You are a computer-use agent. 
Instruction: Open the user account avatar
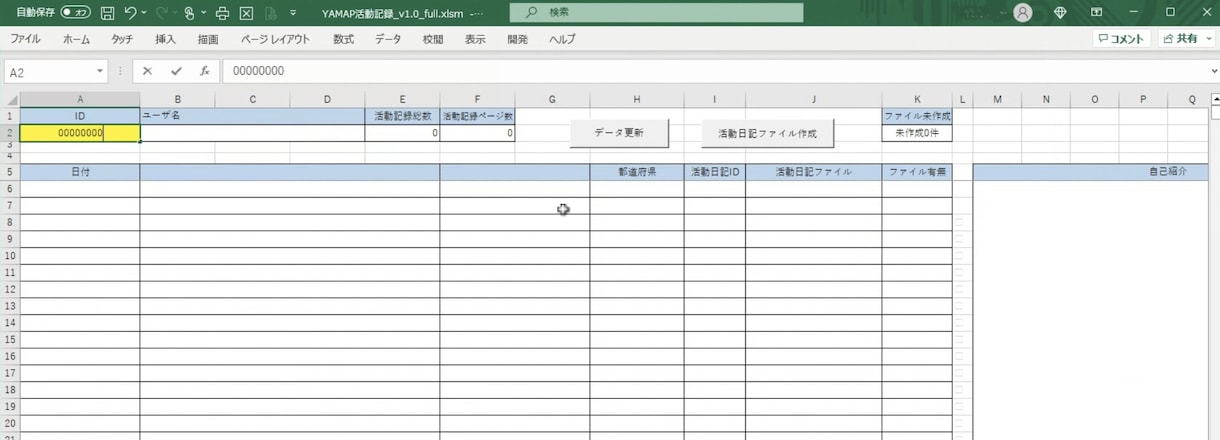(x=1022, y=13)
